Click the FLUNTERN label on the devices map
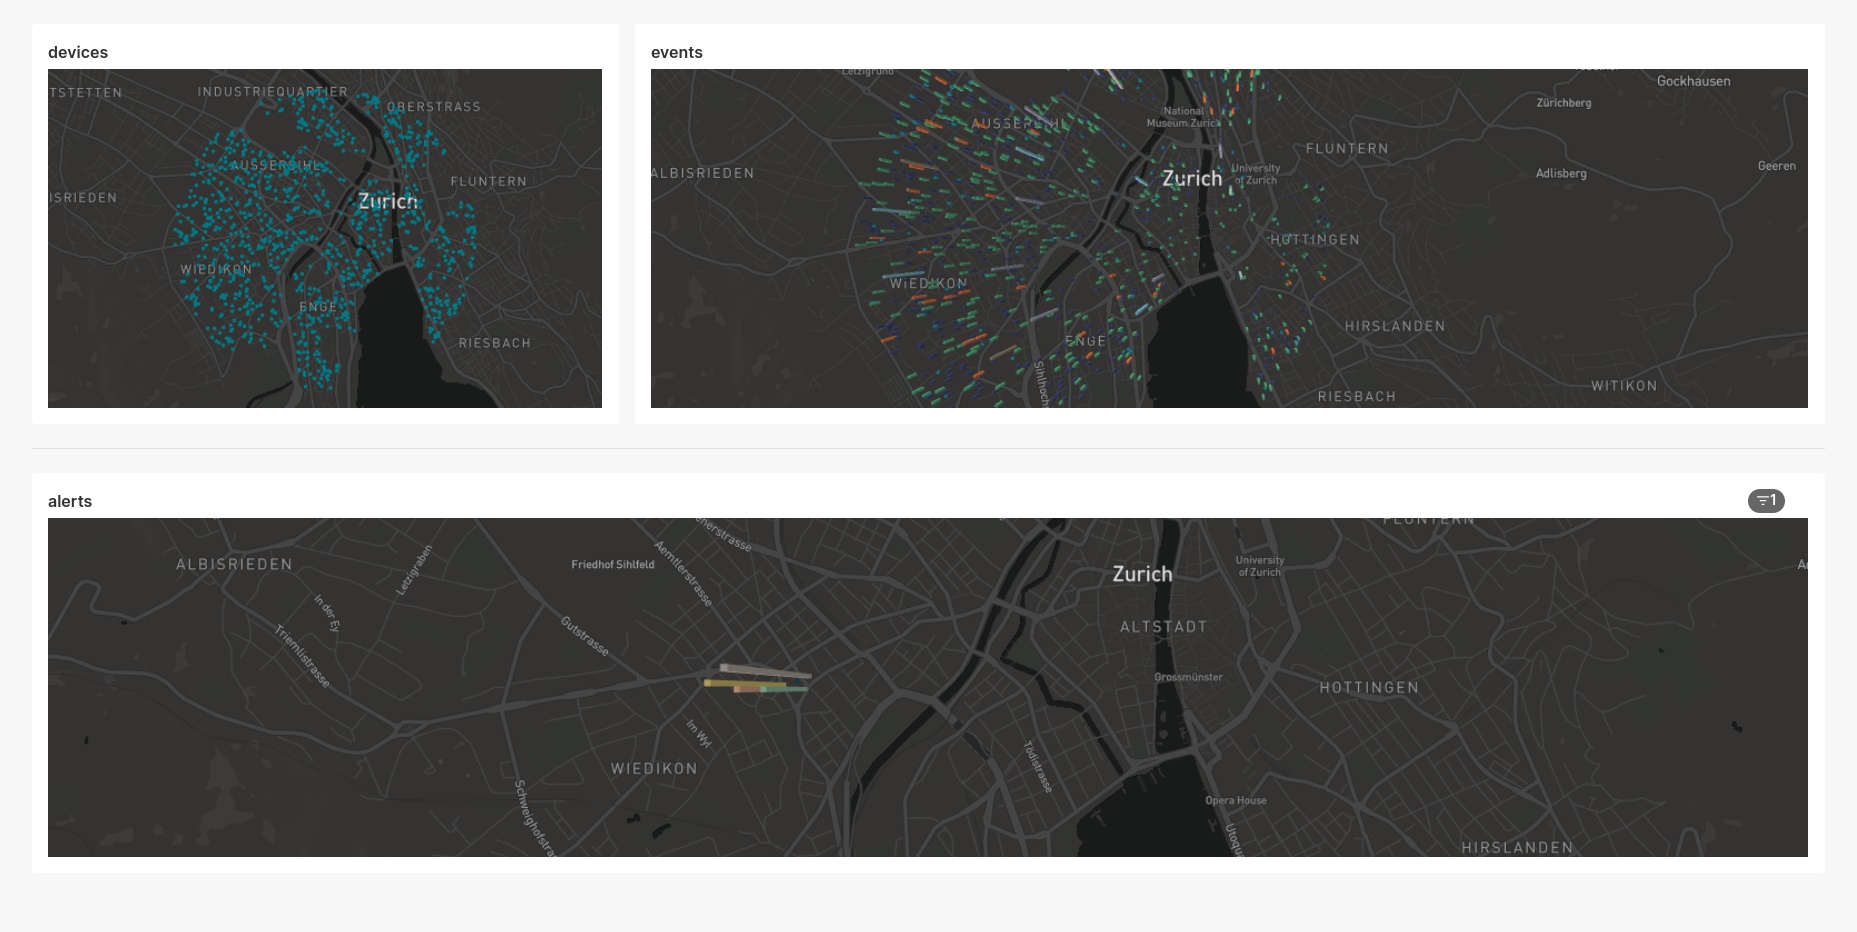 (491, 181)
